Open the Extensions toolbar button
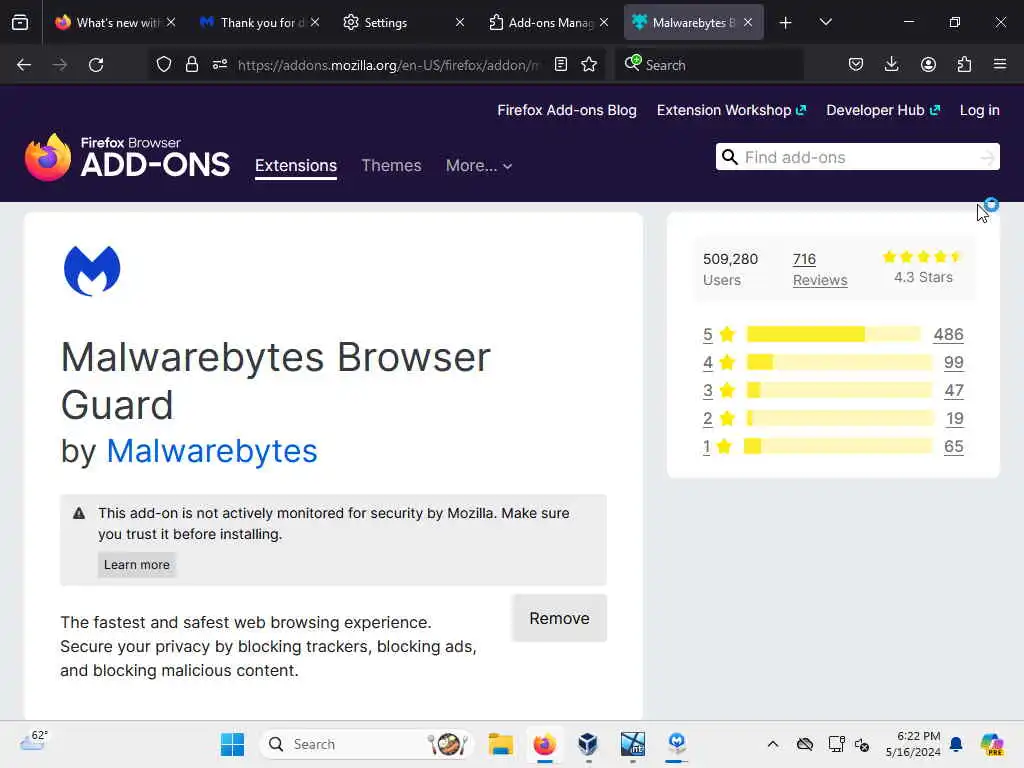 tap(964, 65)
